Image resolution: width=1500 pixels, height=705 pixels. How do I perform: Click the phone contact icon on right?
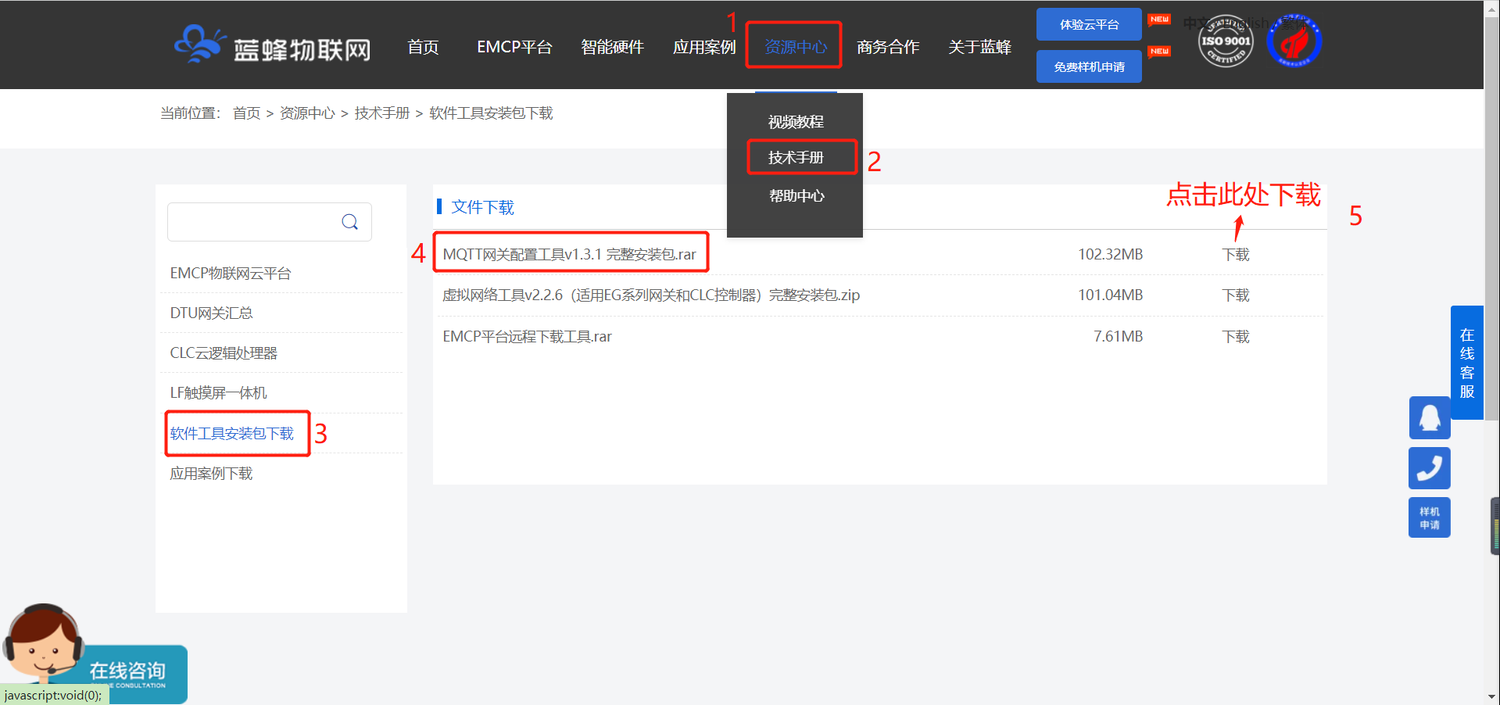(x=1430, y=468)
